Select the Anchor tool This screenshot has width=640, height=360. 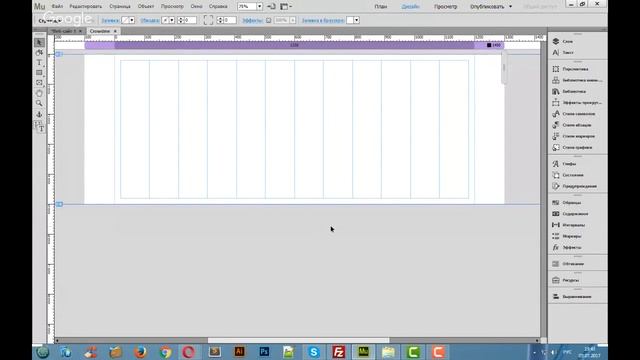click(x=39, y=115)
